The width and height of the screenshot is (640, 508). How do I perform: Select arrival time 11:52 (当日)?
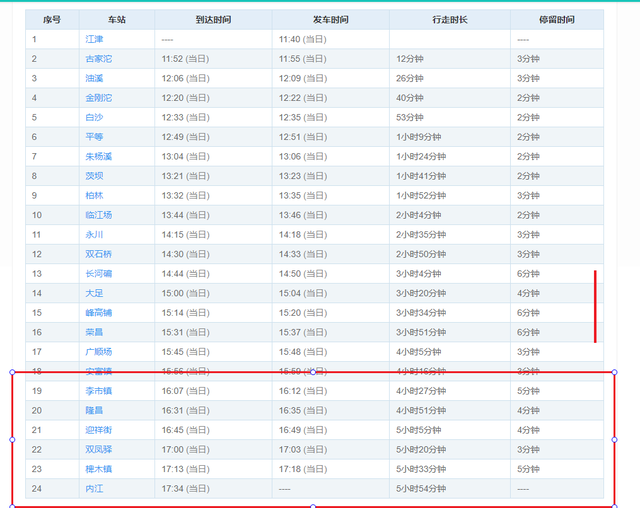185,59
